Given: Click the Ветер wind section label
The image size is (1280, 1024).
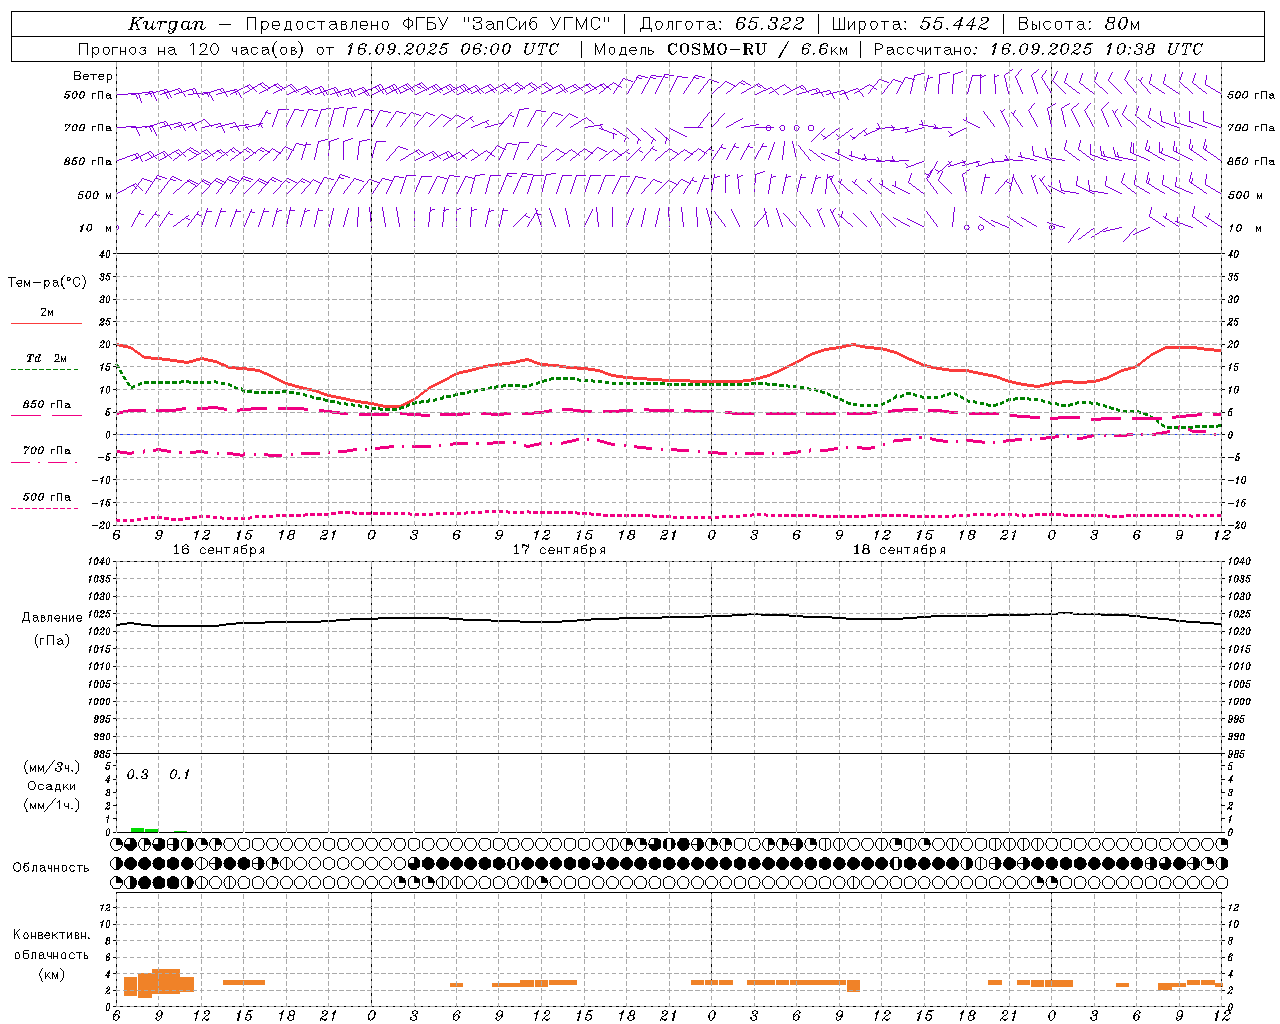Looking at the screenshot, I should pyautogui.click(x=93, y=76).
